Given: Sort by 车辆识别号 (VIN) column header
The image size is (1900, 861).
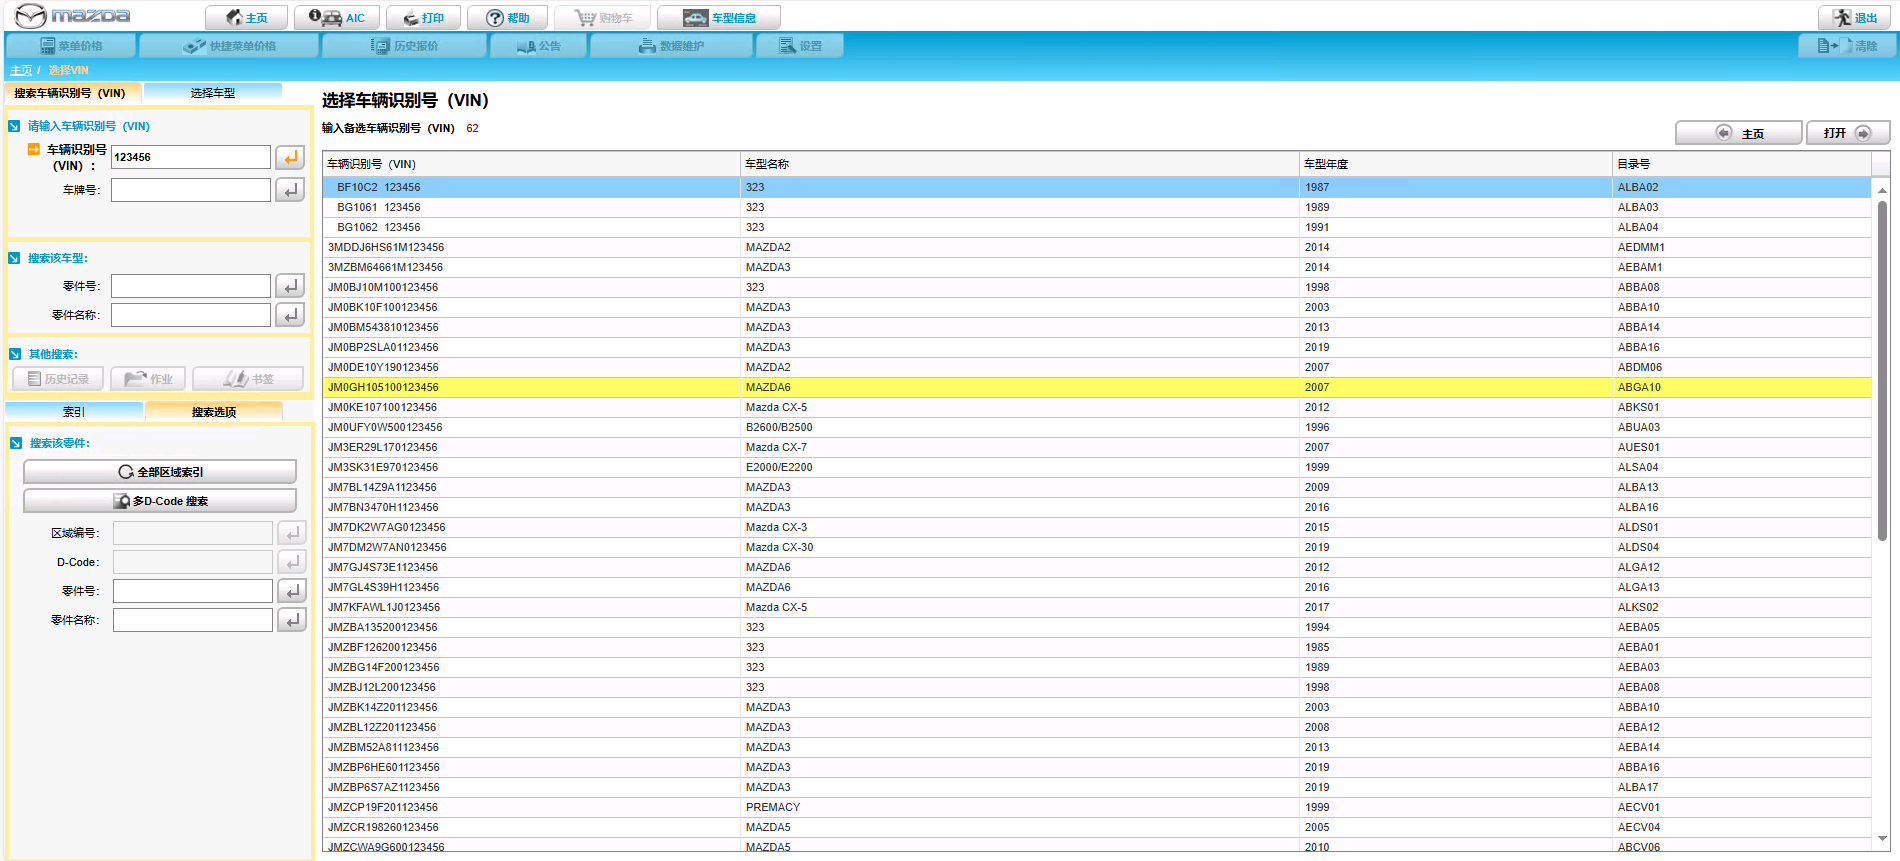Looking at the screenshot, I should (x=531, y=164).
